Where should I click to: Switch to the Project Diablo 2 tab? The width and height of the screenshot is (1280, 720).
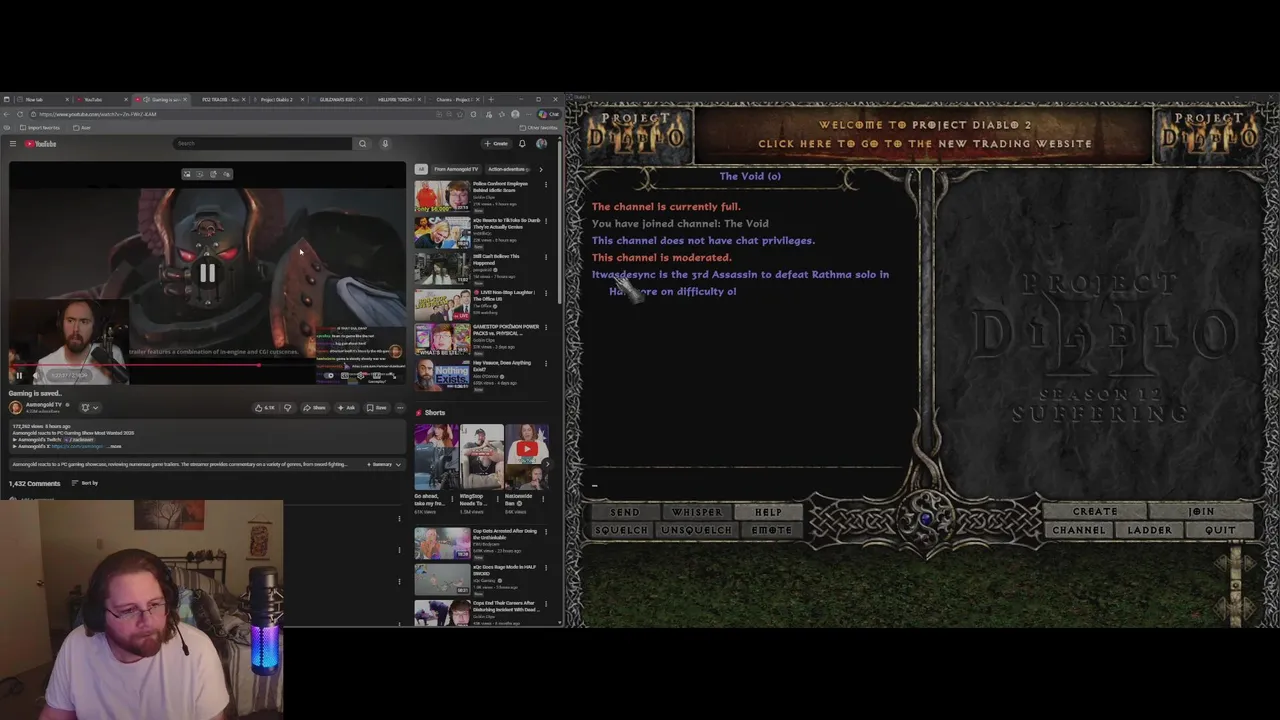[277, 99]
